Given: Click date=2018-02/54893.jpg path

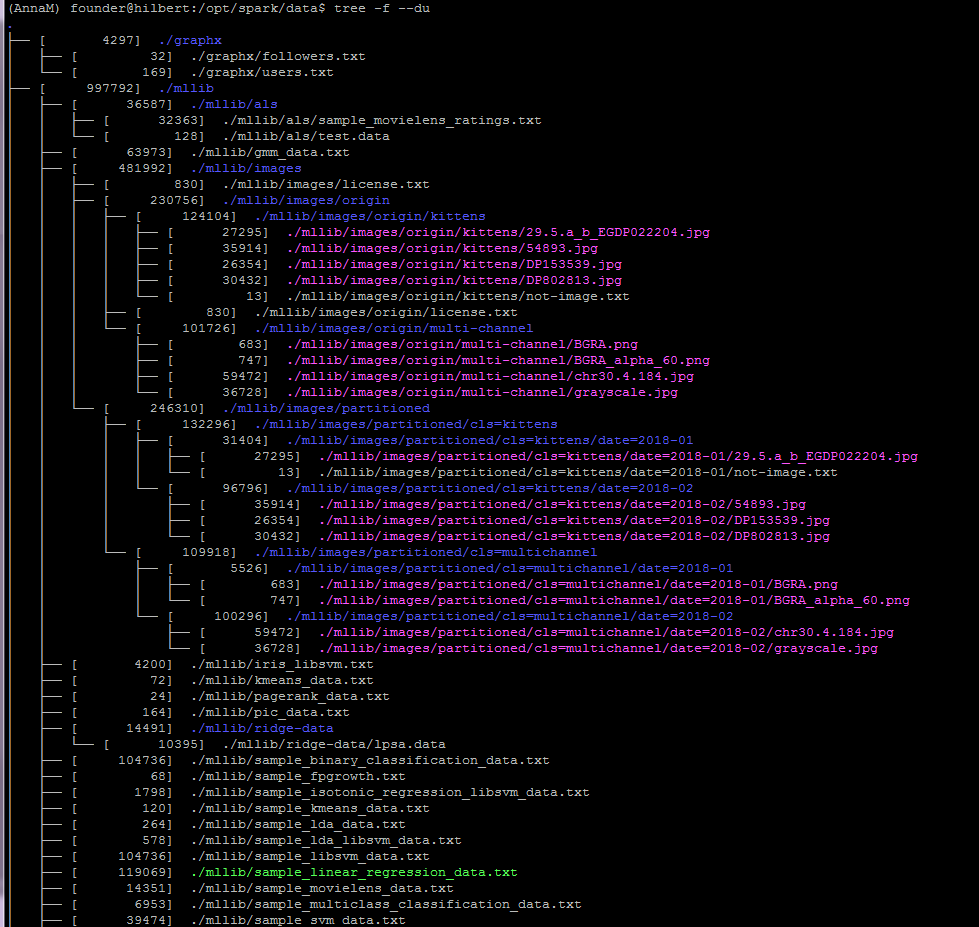Looking at the screenshot, I should pos(562,504).
